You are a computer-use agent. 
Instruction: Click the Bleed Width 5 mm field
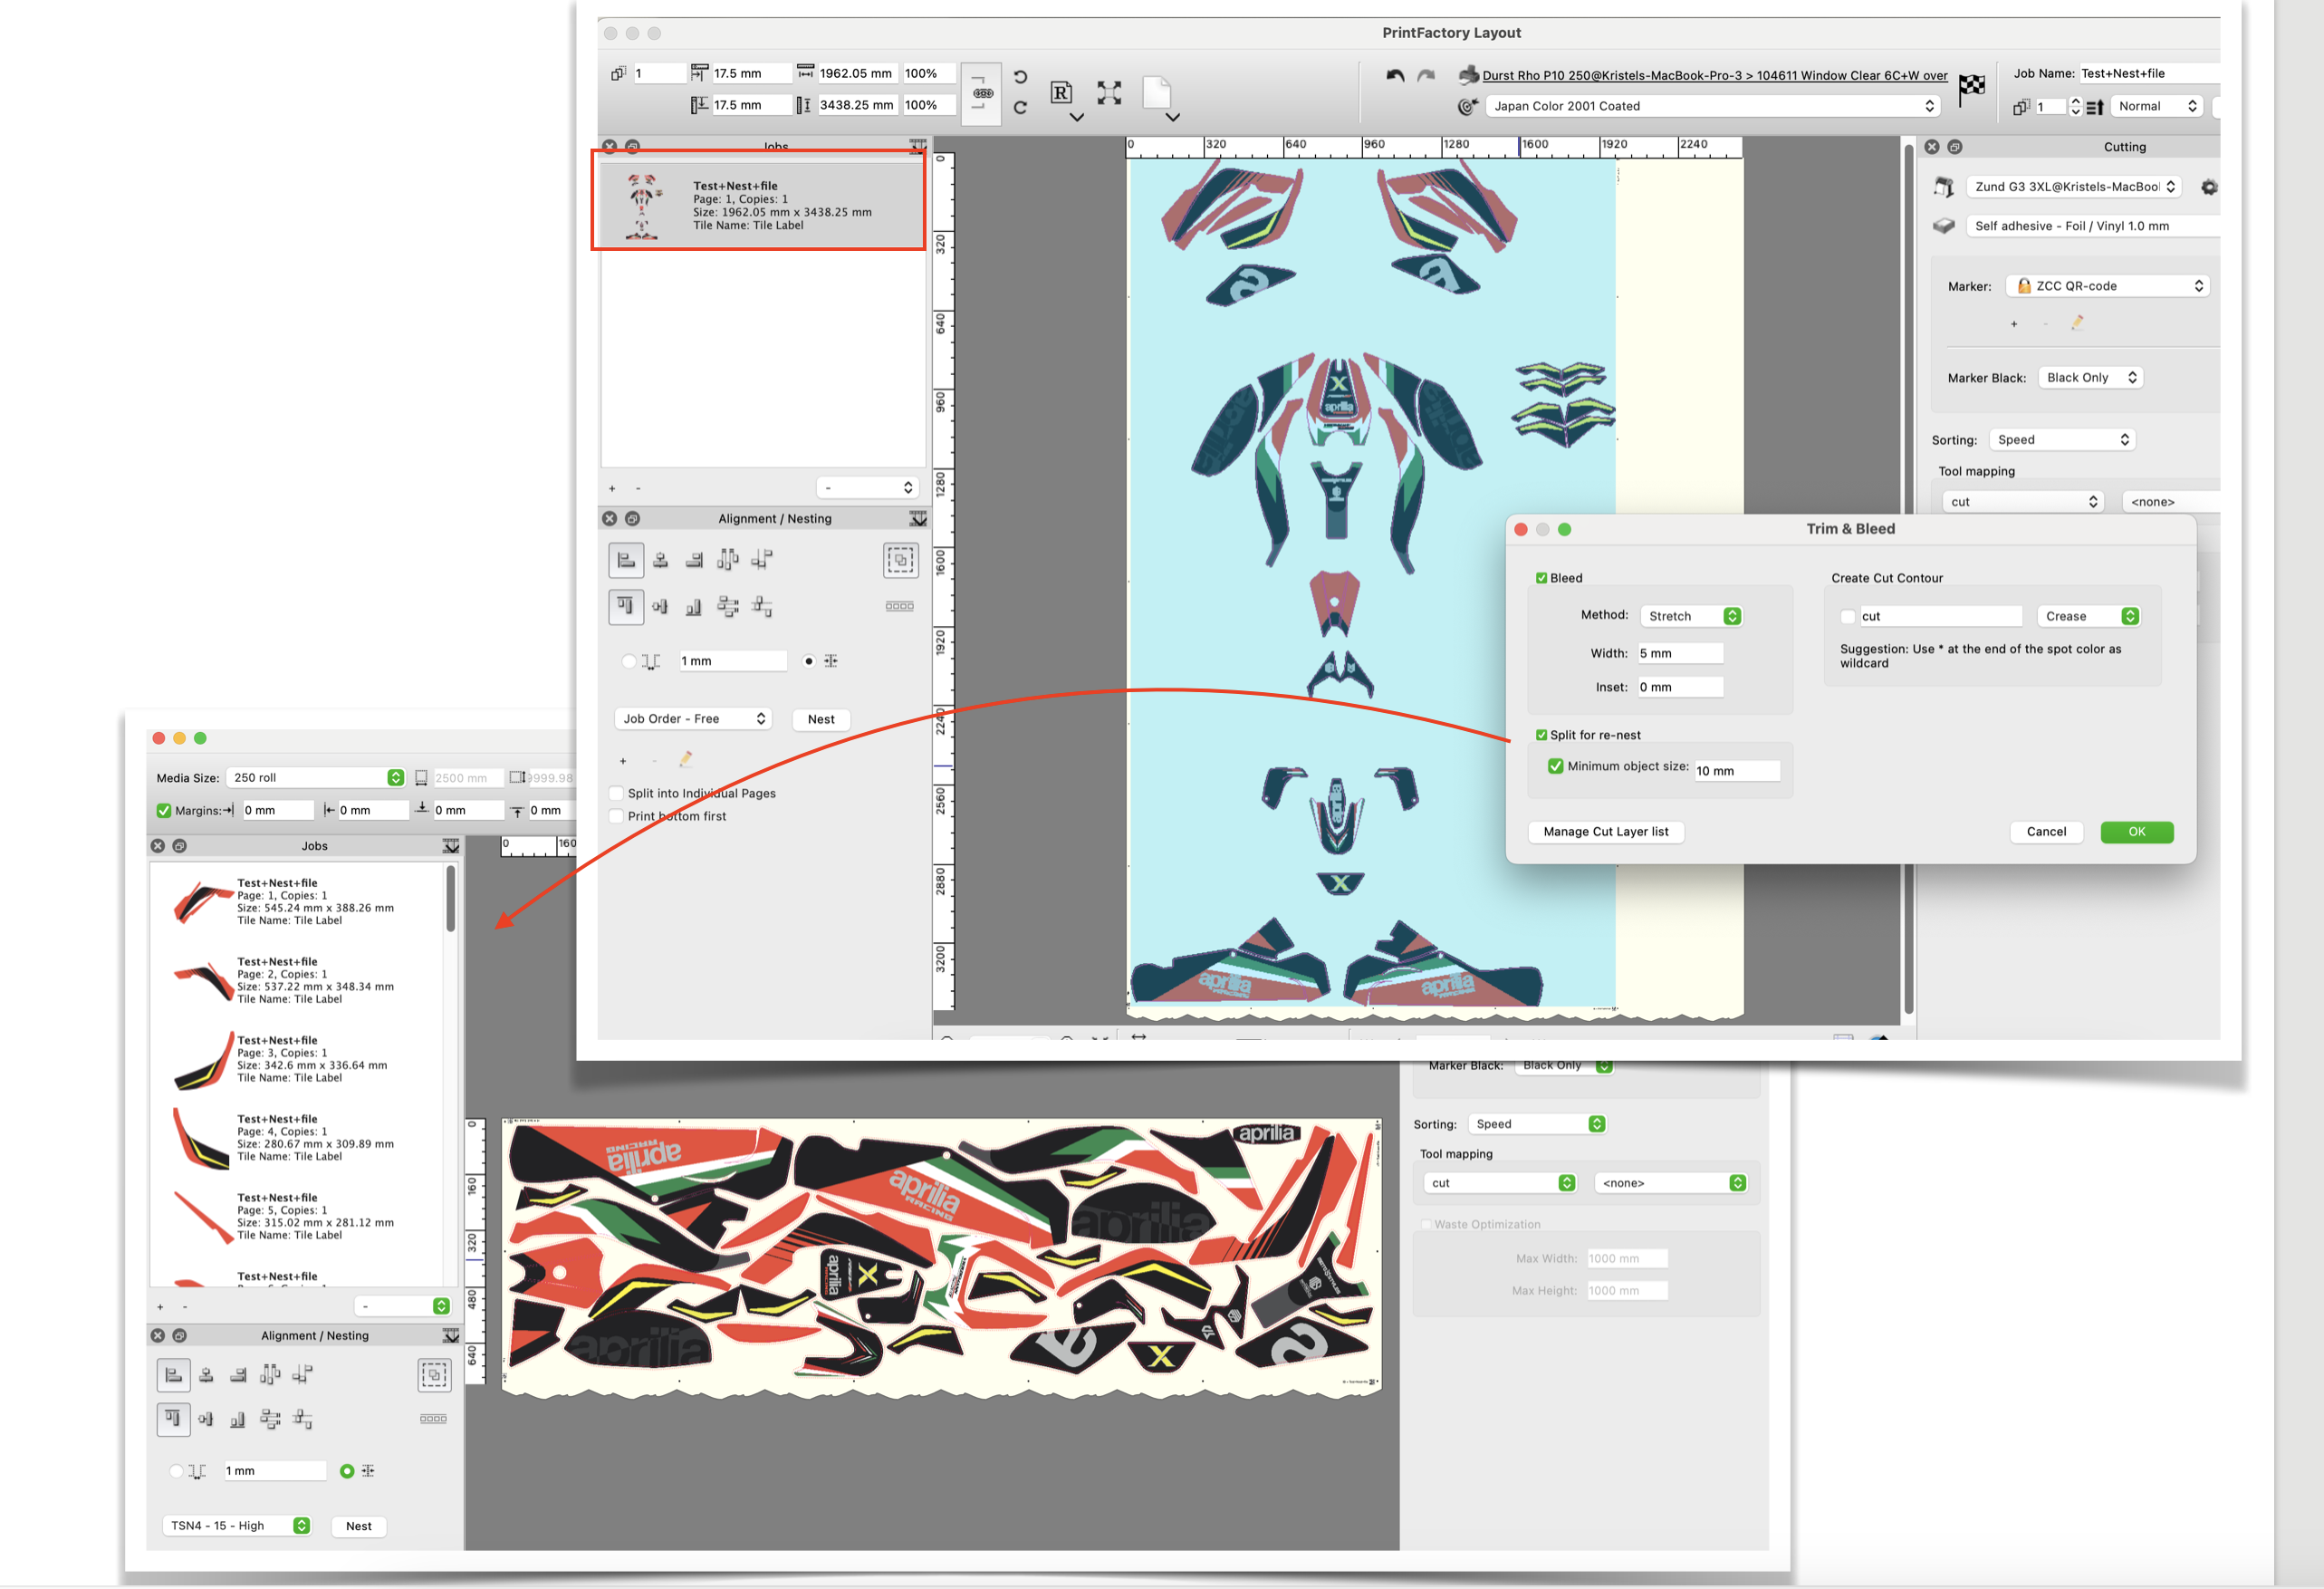(x=1680, y=654)
